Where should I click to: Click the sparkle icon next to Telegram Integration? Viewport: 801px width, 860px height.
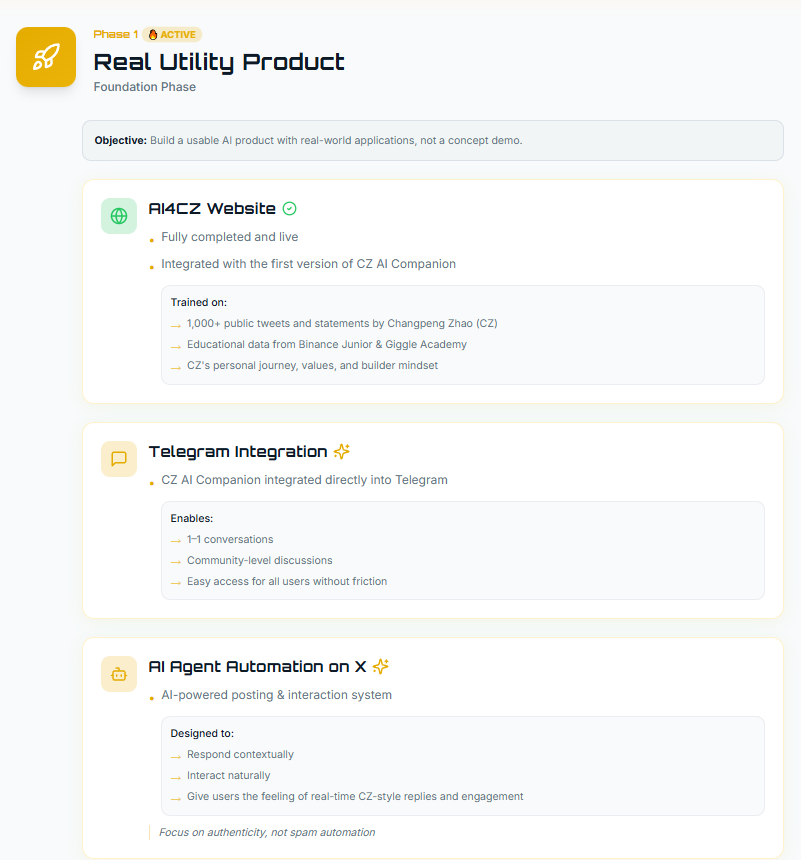tap(342, 451)
